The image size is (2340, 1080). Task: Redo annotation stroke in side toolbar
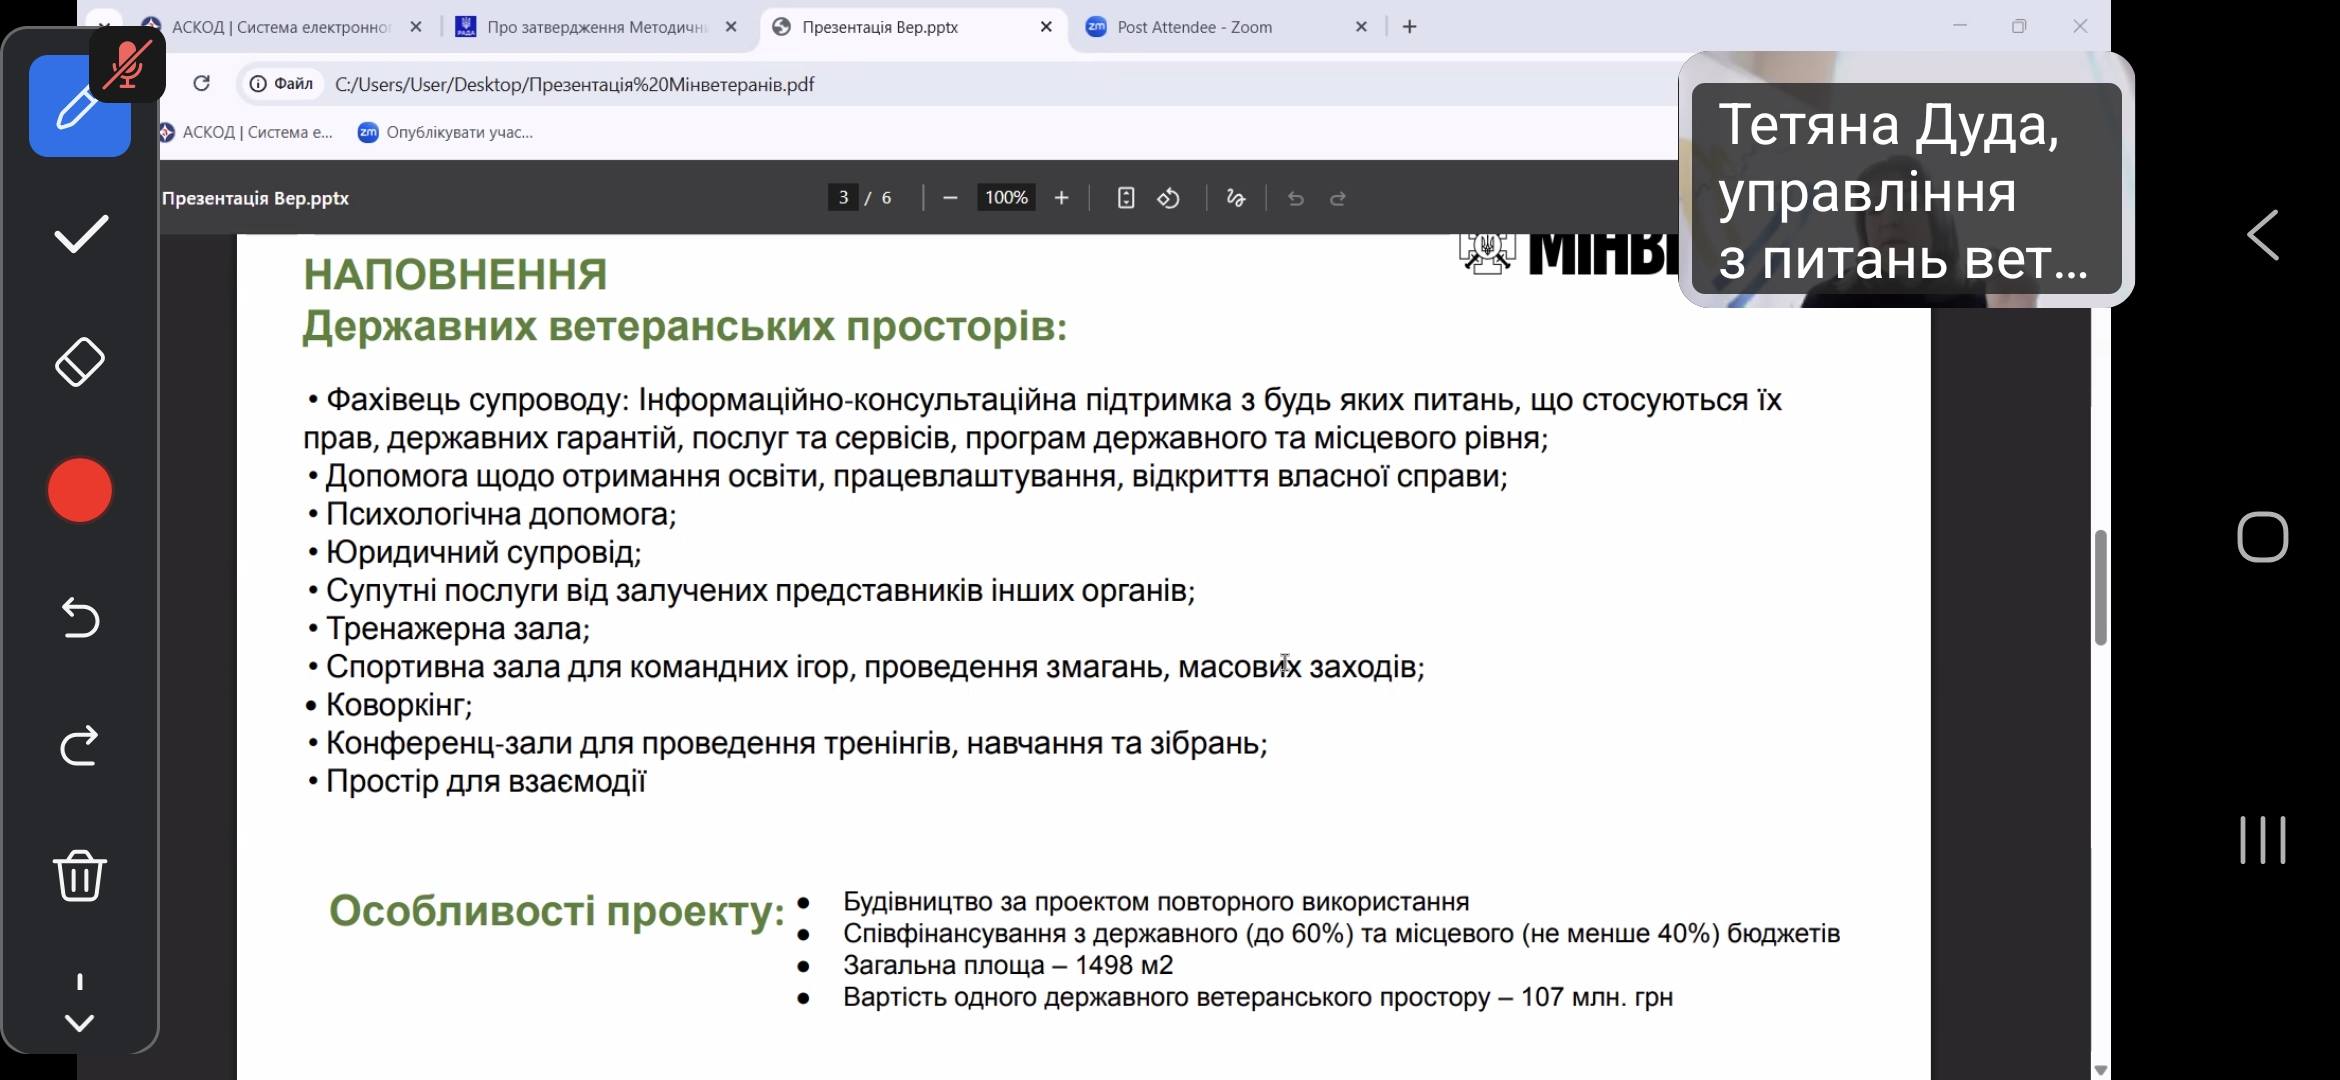pyautogui.click(x=80, y=746)
